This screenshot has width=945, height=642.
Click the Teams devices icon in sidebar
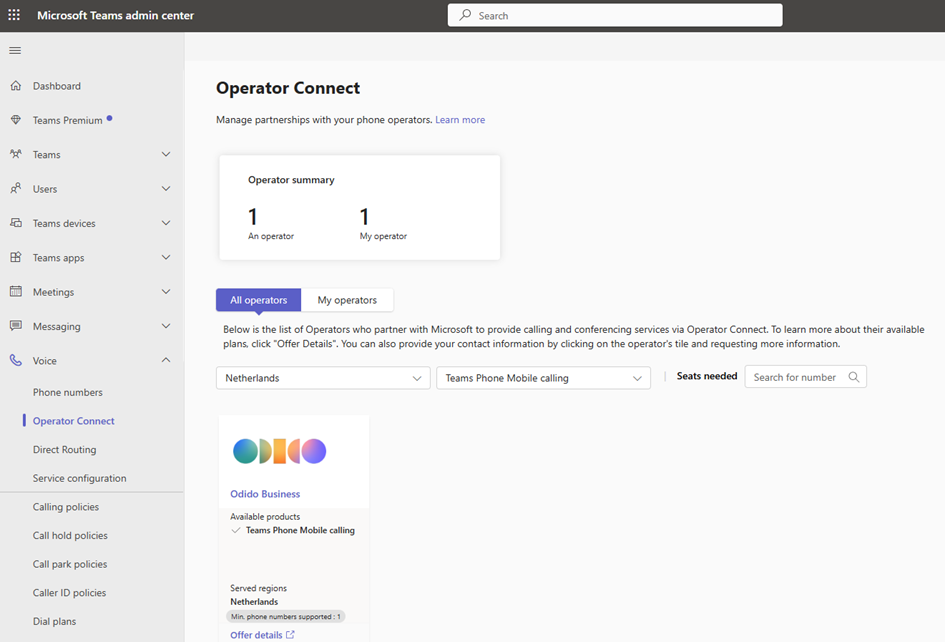(x=15, y=223)
